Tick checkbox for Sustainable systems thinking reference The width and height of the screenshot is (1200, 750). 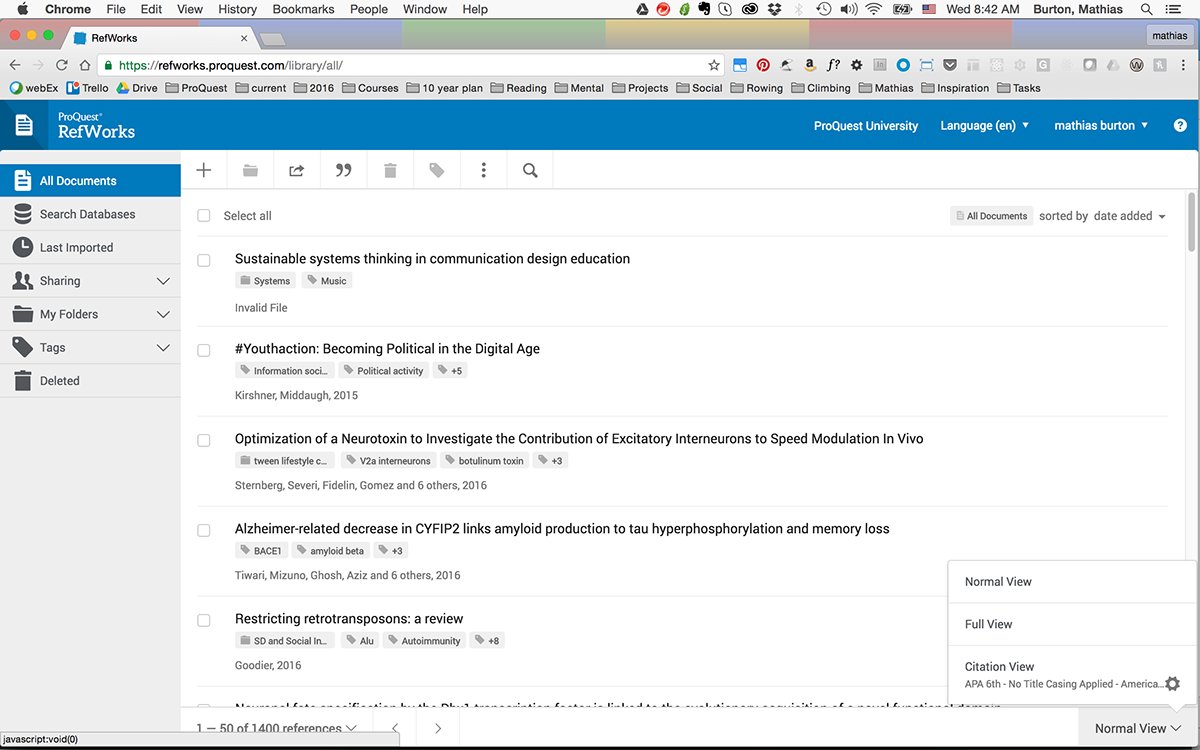204,260
